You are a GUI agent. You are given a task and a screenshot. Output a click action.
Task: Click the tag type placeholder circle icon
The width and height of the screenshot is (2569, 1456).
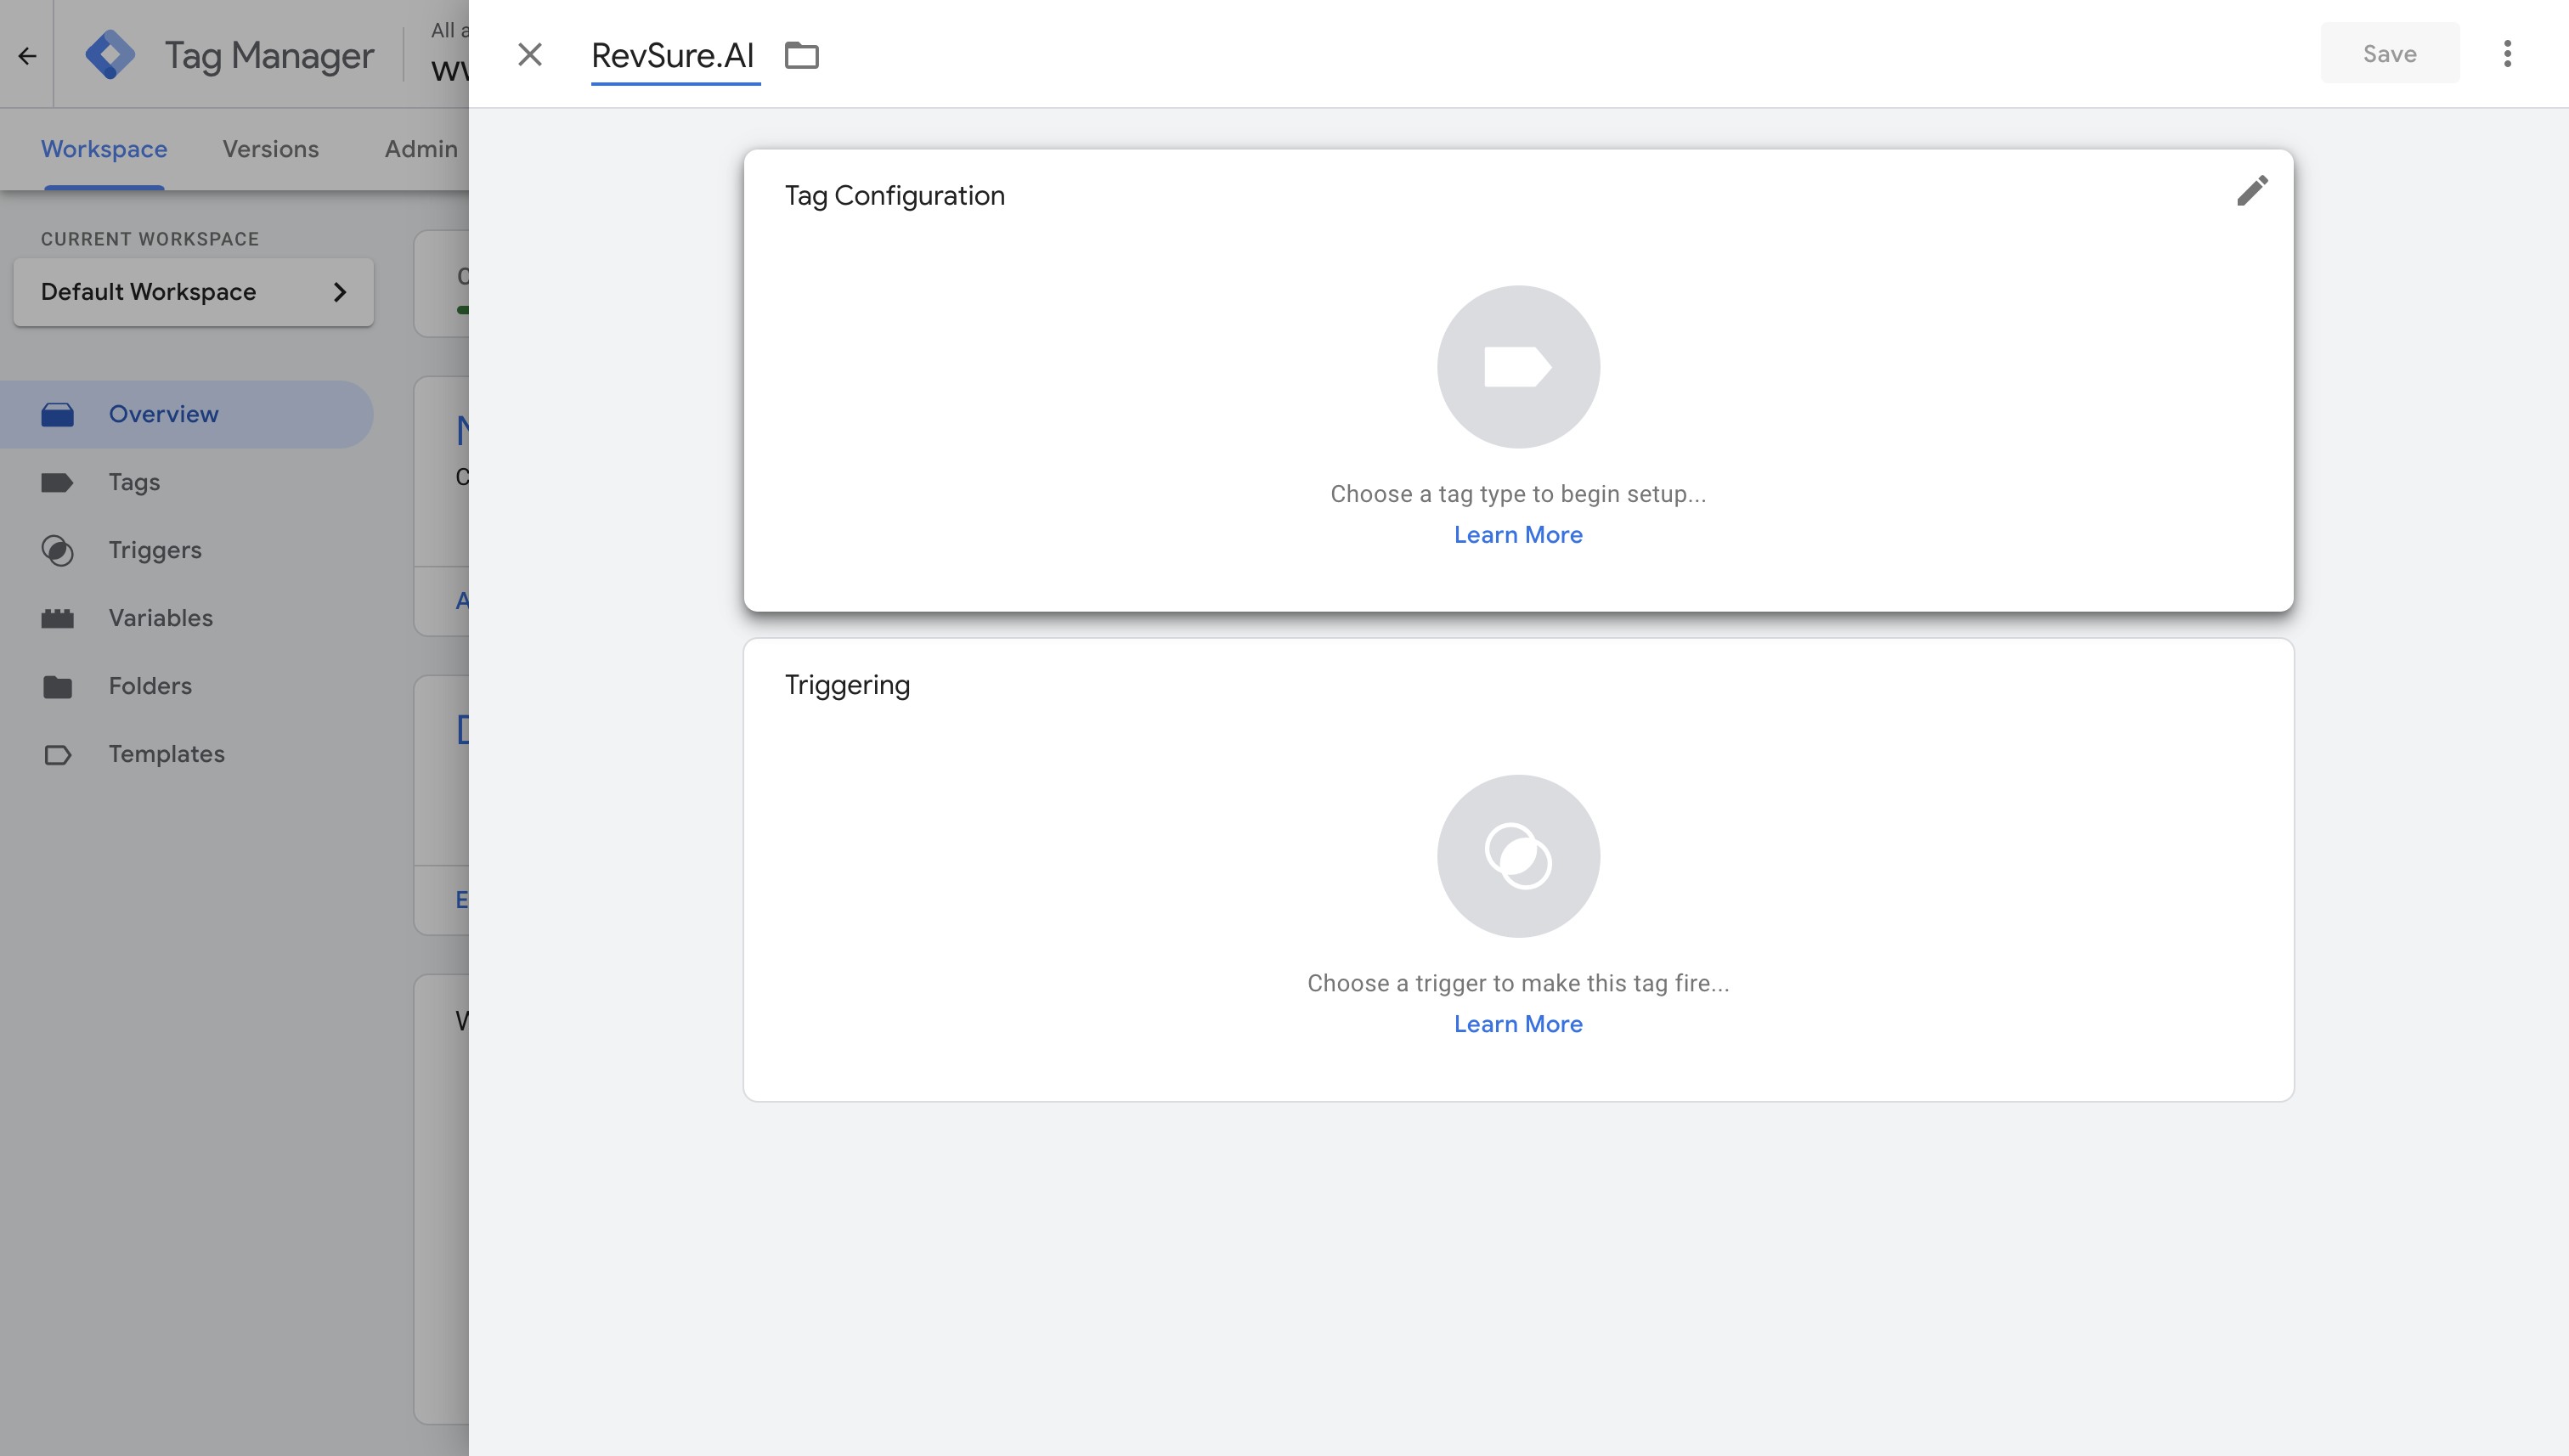pos(1517,367)
